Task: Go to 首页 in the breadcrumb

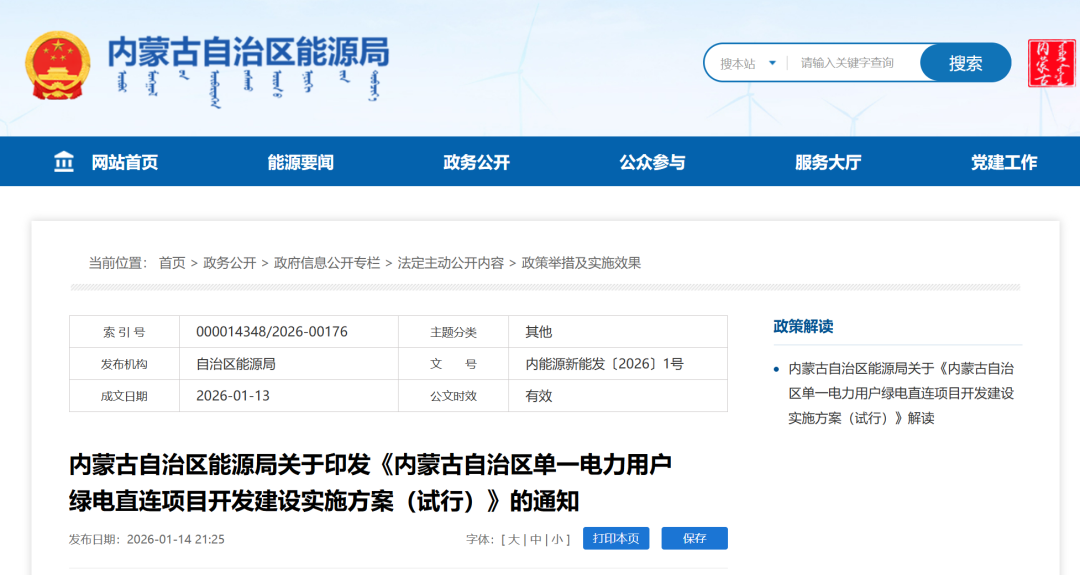Action: coord(172,263)
